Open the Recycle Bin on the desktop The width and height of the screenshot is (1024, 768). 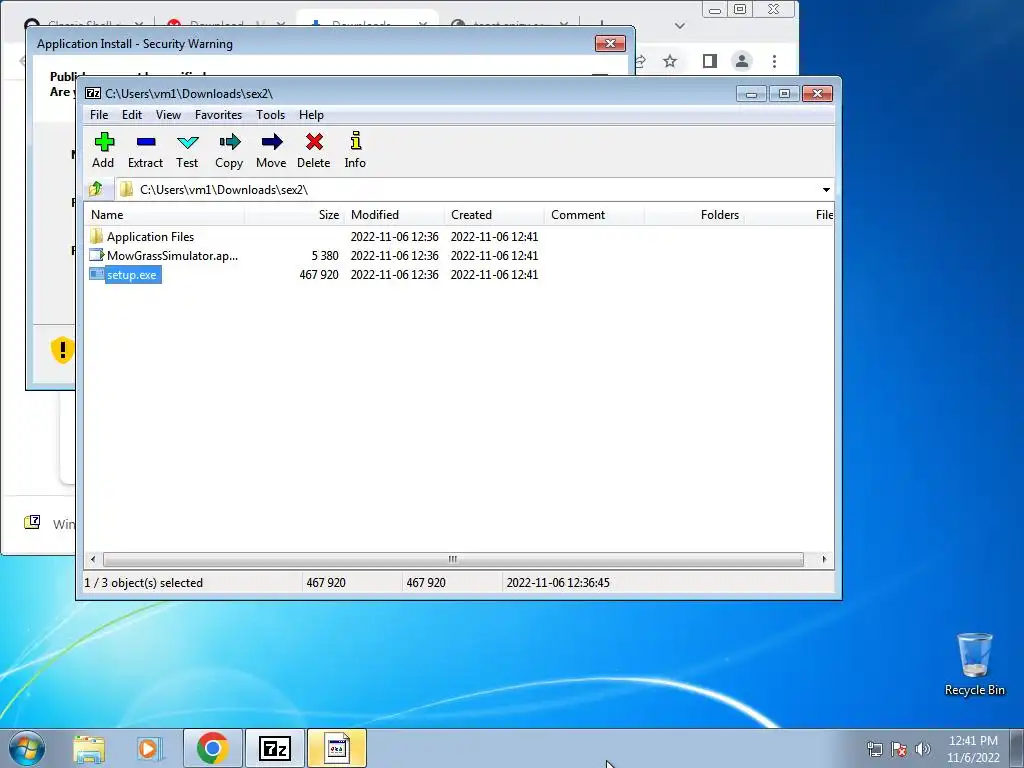[x=974, y=664]
